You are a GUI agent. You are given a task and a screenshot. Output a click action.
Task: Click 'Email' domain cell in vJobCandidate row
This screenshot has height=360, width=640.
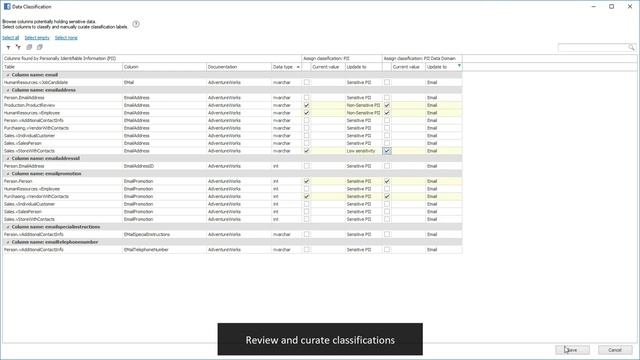click(444, 82)
